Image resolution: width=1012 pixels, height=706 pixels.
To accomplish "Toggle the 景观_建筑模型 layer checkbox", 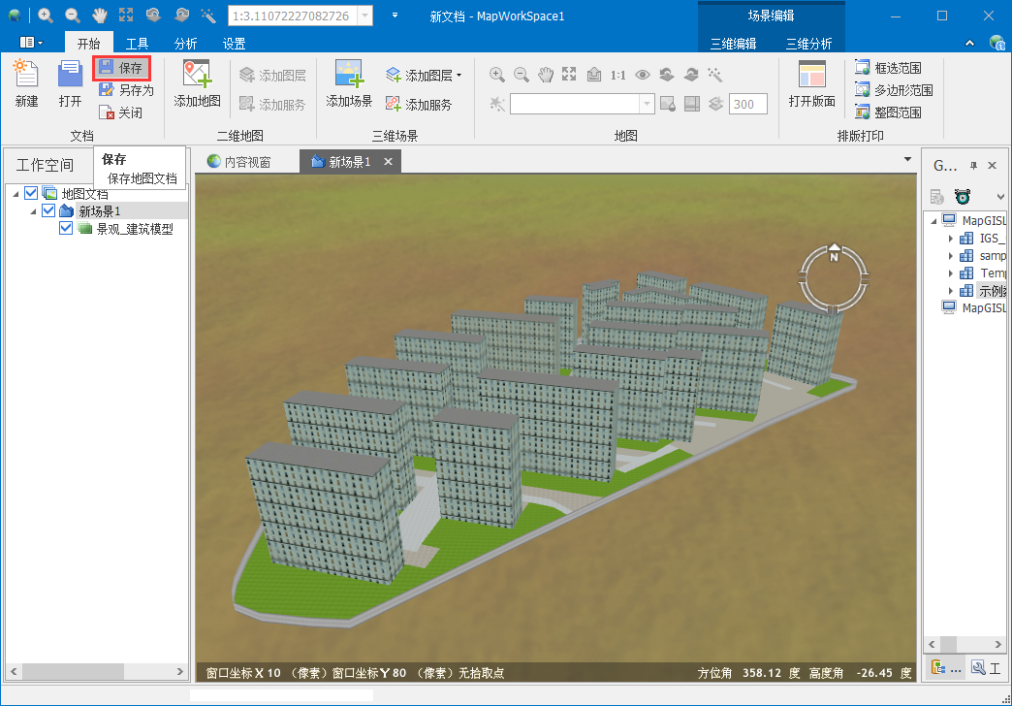I will (66, 228).
